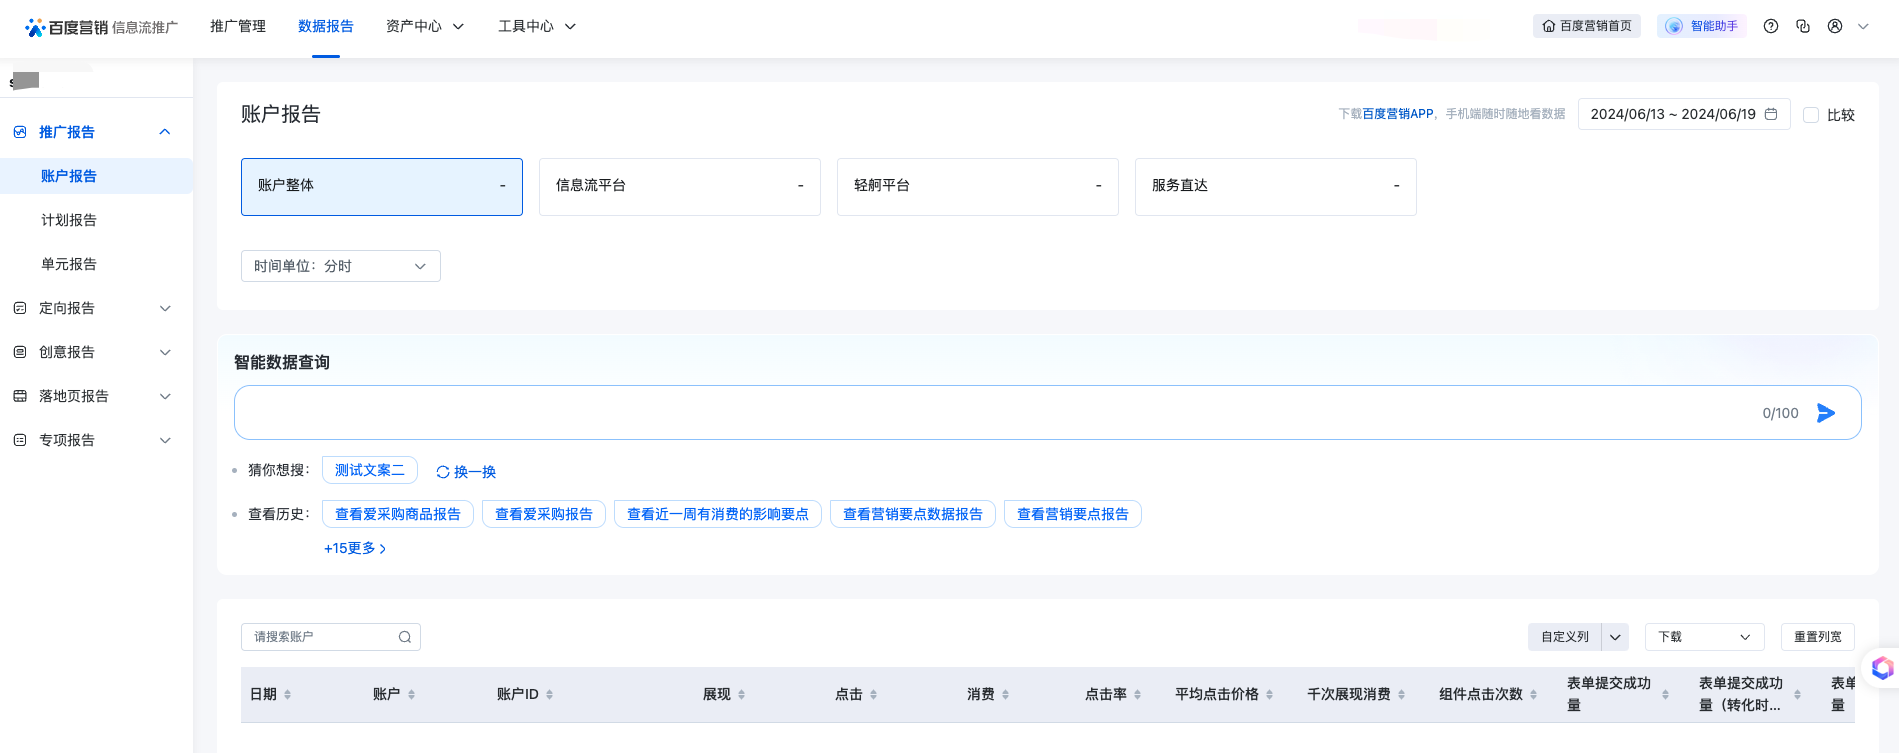Click the 智能助手 button
The image size is (1899, 753).
1702,27
